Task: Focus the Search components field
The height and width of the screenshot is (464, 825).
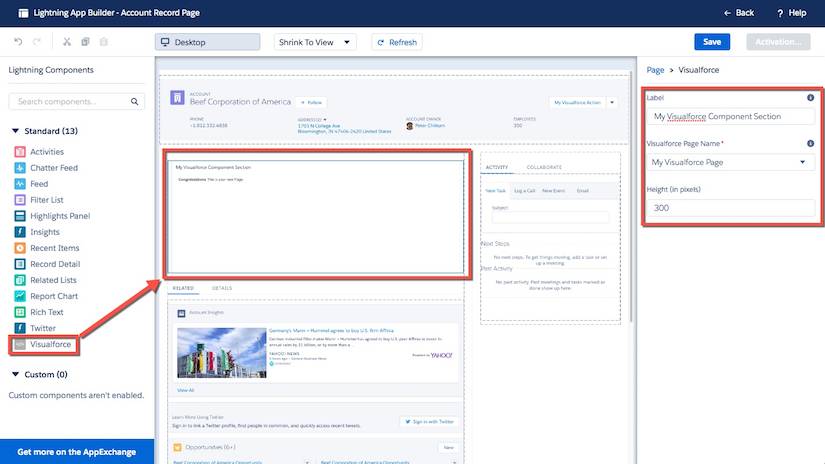Action: click(77, 102)
